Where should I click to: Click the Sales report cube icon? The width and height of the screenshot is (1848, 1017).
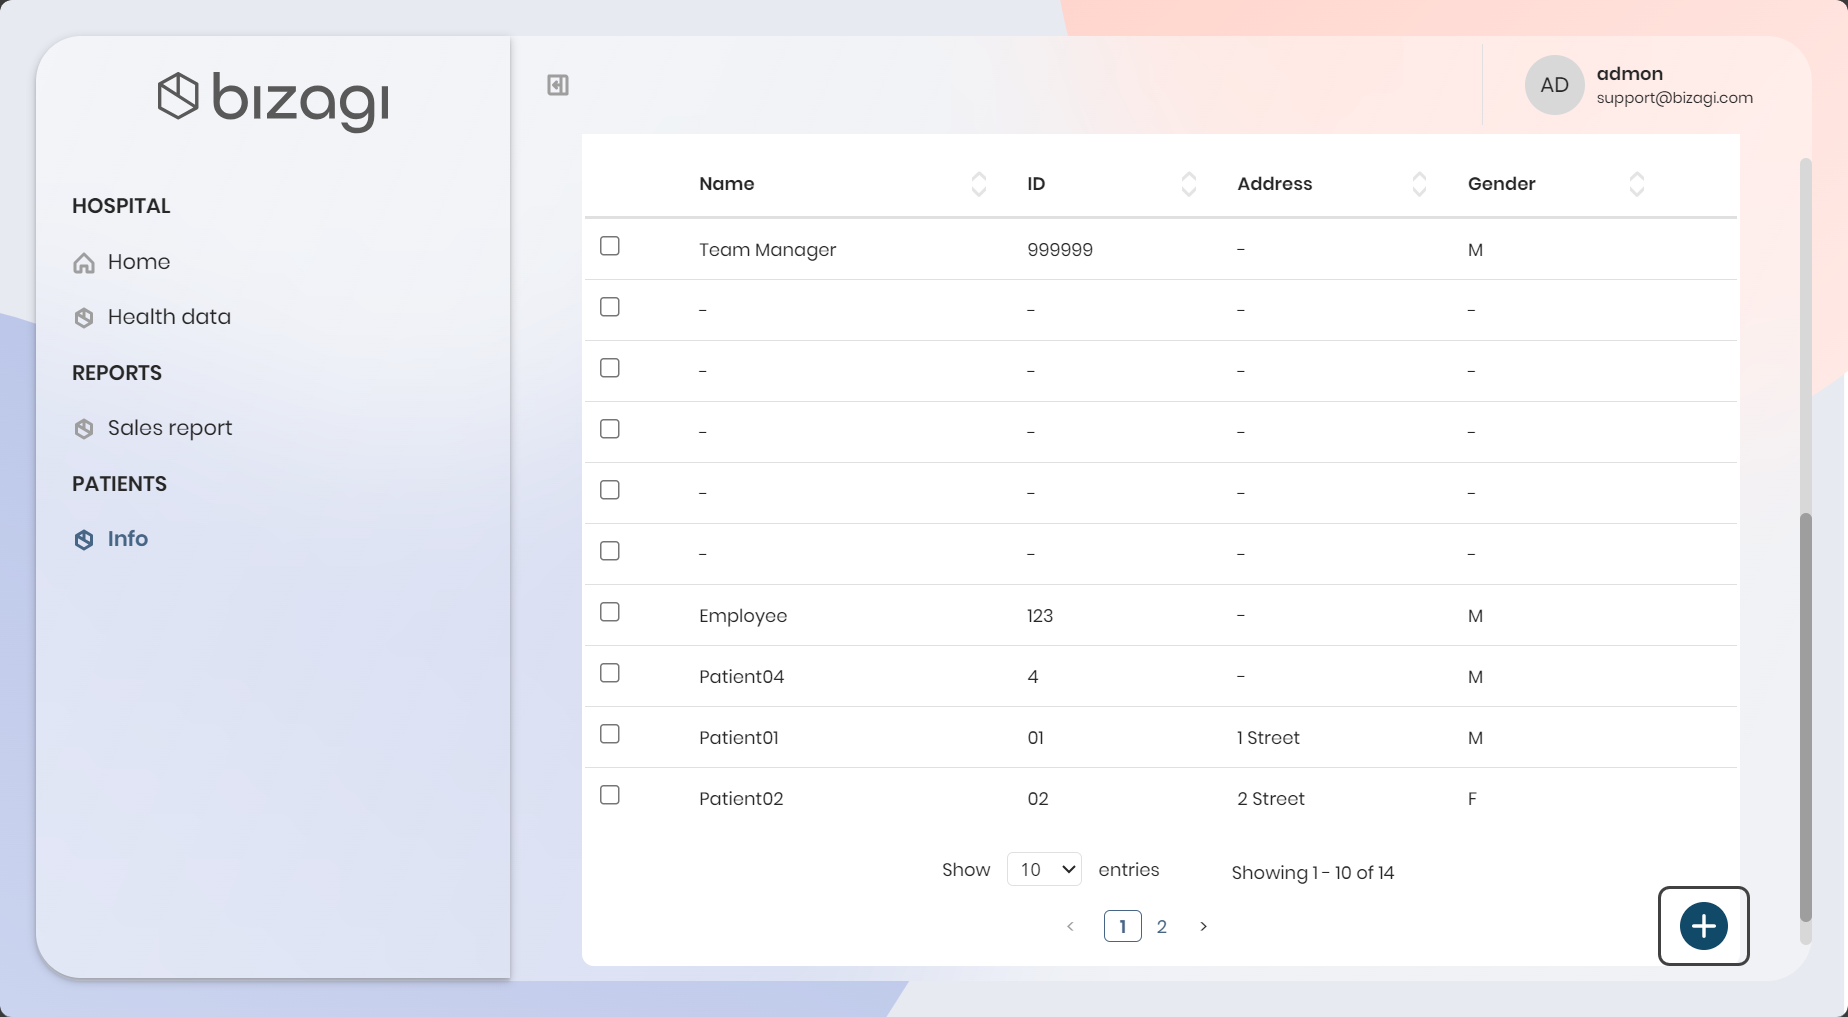[84, 429]
